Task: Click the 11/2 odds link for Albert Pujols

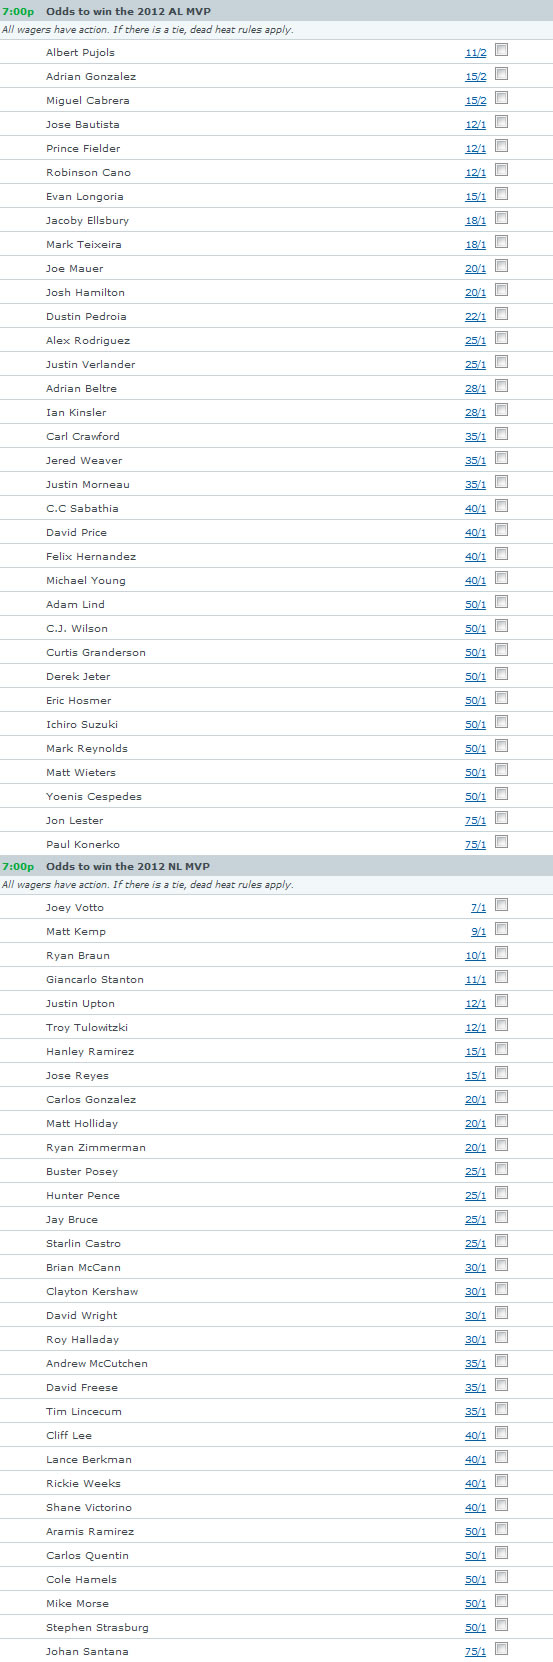Action: click(476, 53)
